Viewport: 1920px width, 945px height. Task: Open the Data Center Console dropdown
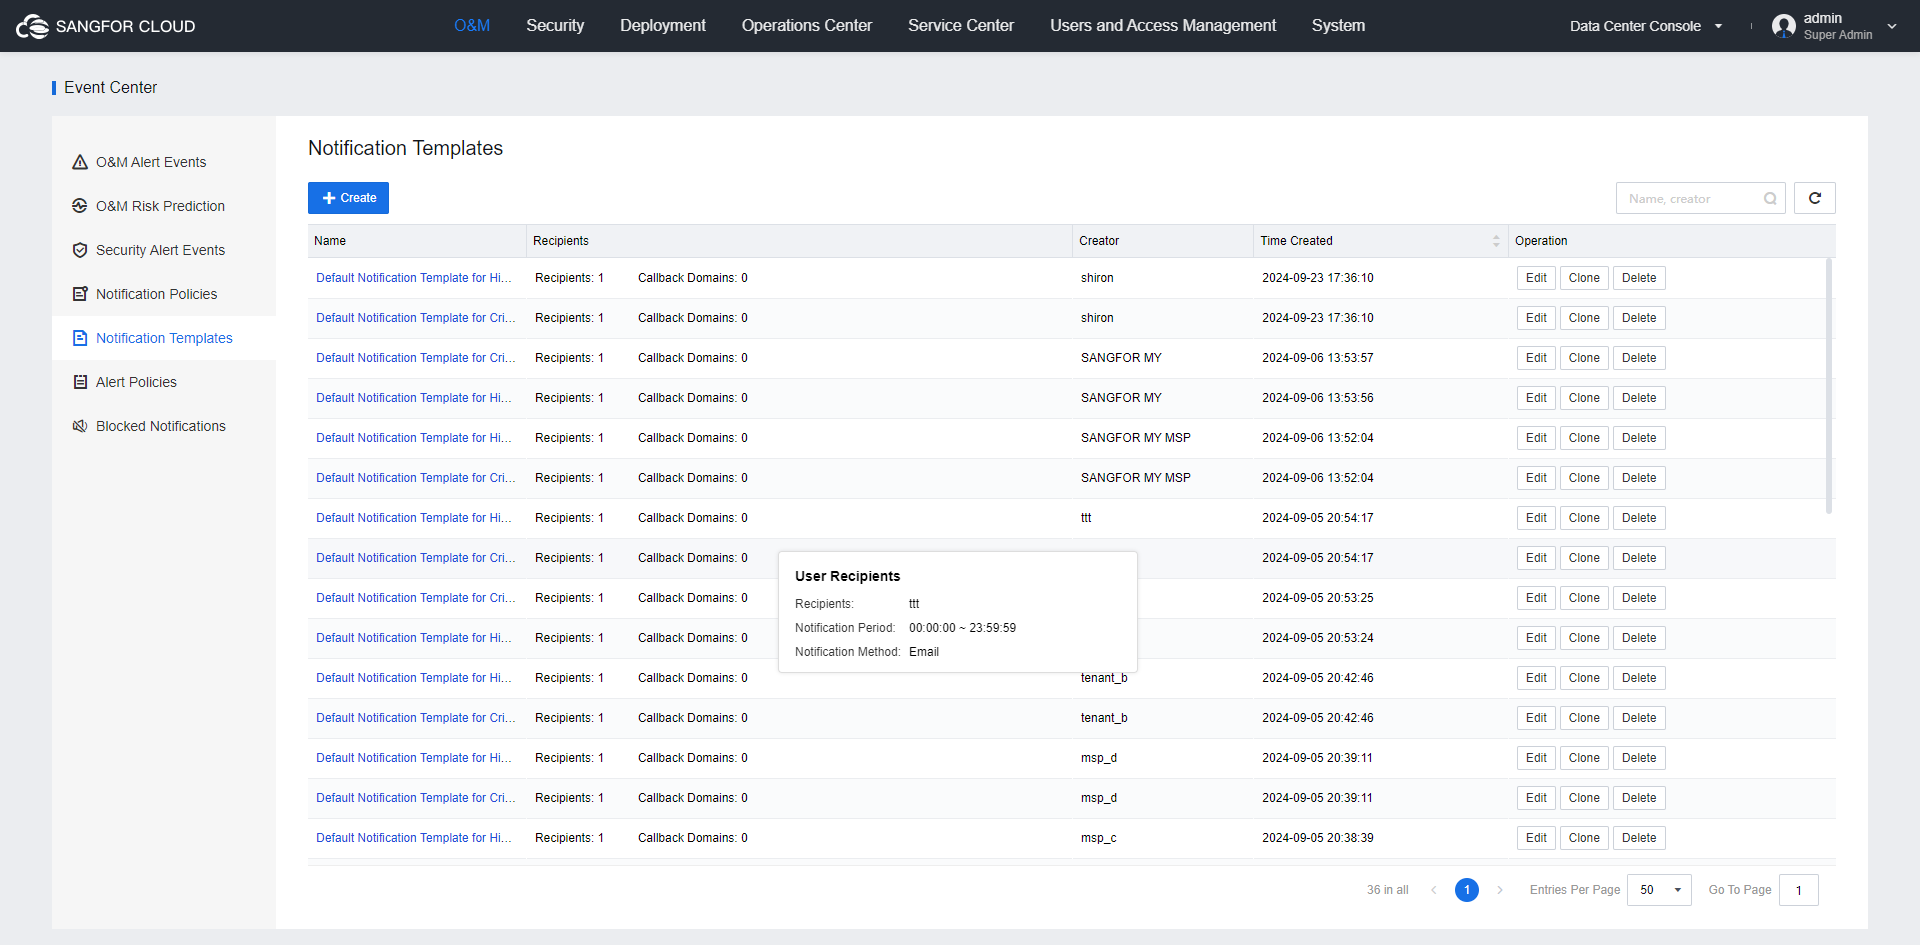(1646, 26)
